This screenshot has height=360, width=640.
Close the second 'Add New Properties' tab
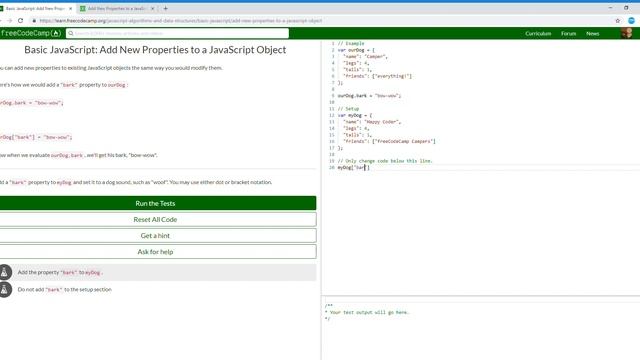(153, 9)
